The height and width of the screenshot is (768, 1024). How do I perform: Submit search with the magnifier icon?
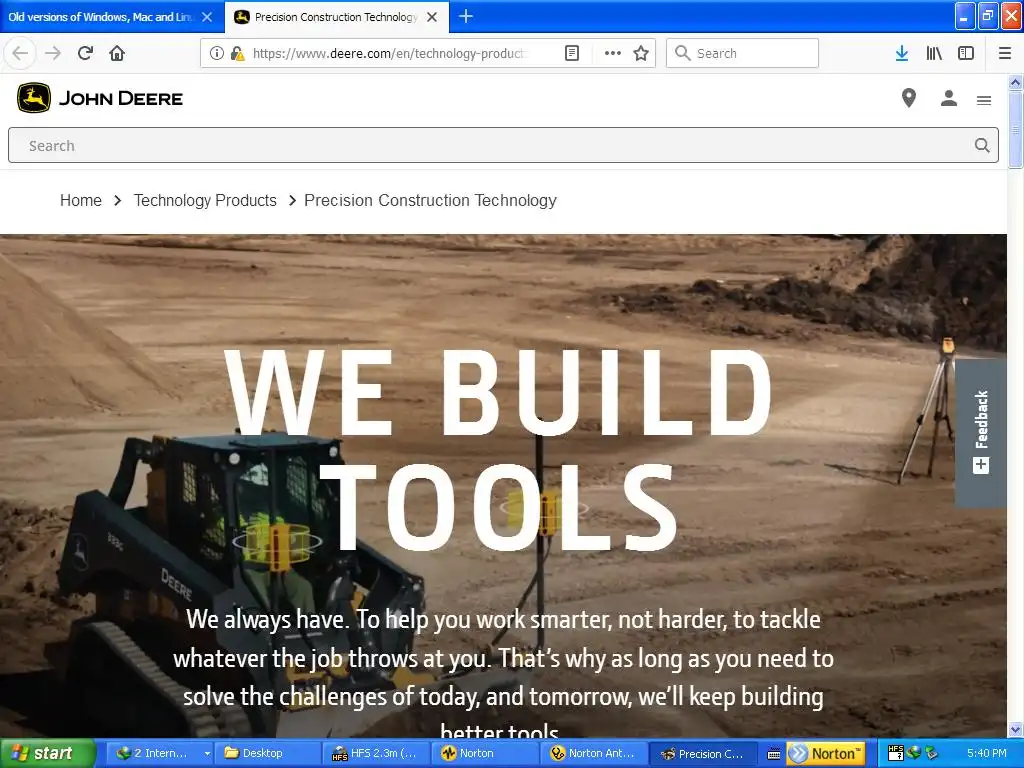pos(982,145)
